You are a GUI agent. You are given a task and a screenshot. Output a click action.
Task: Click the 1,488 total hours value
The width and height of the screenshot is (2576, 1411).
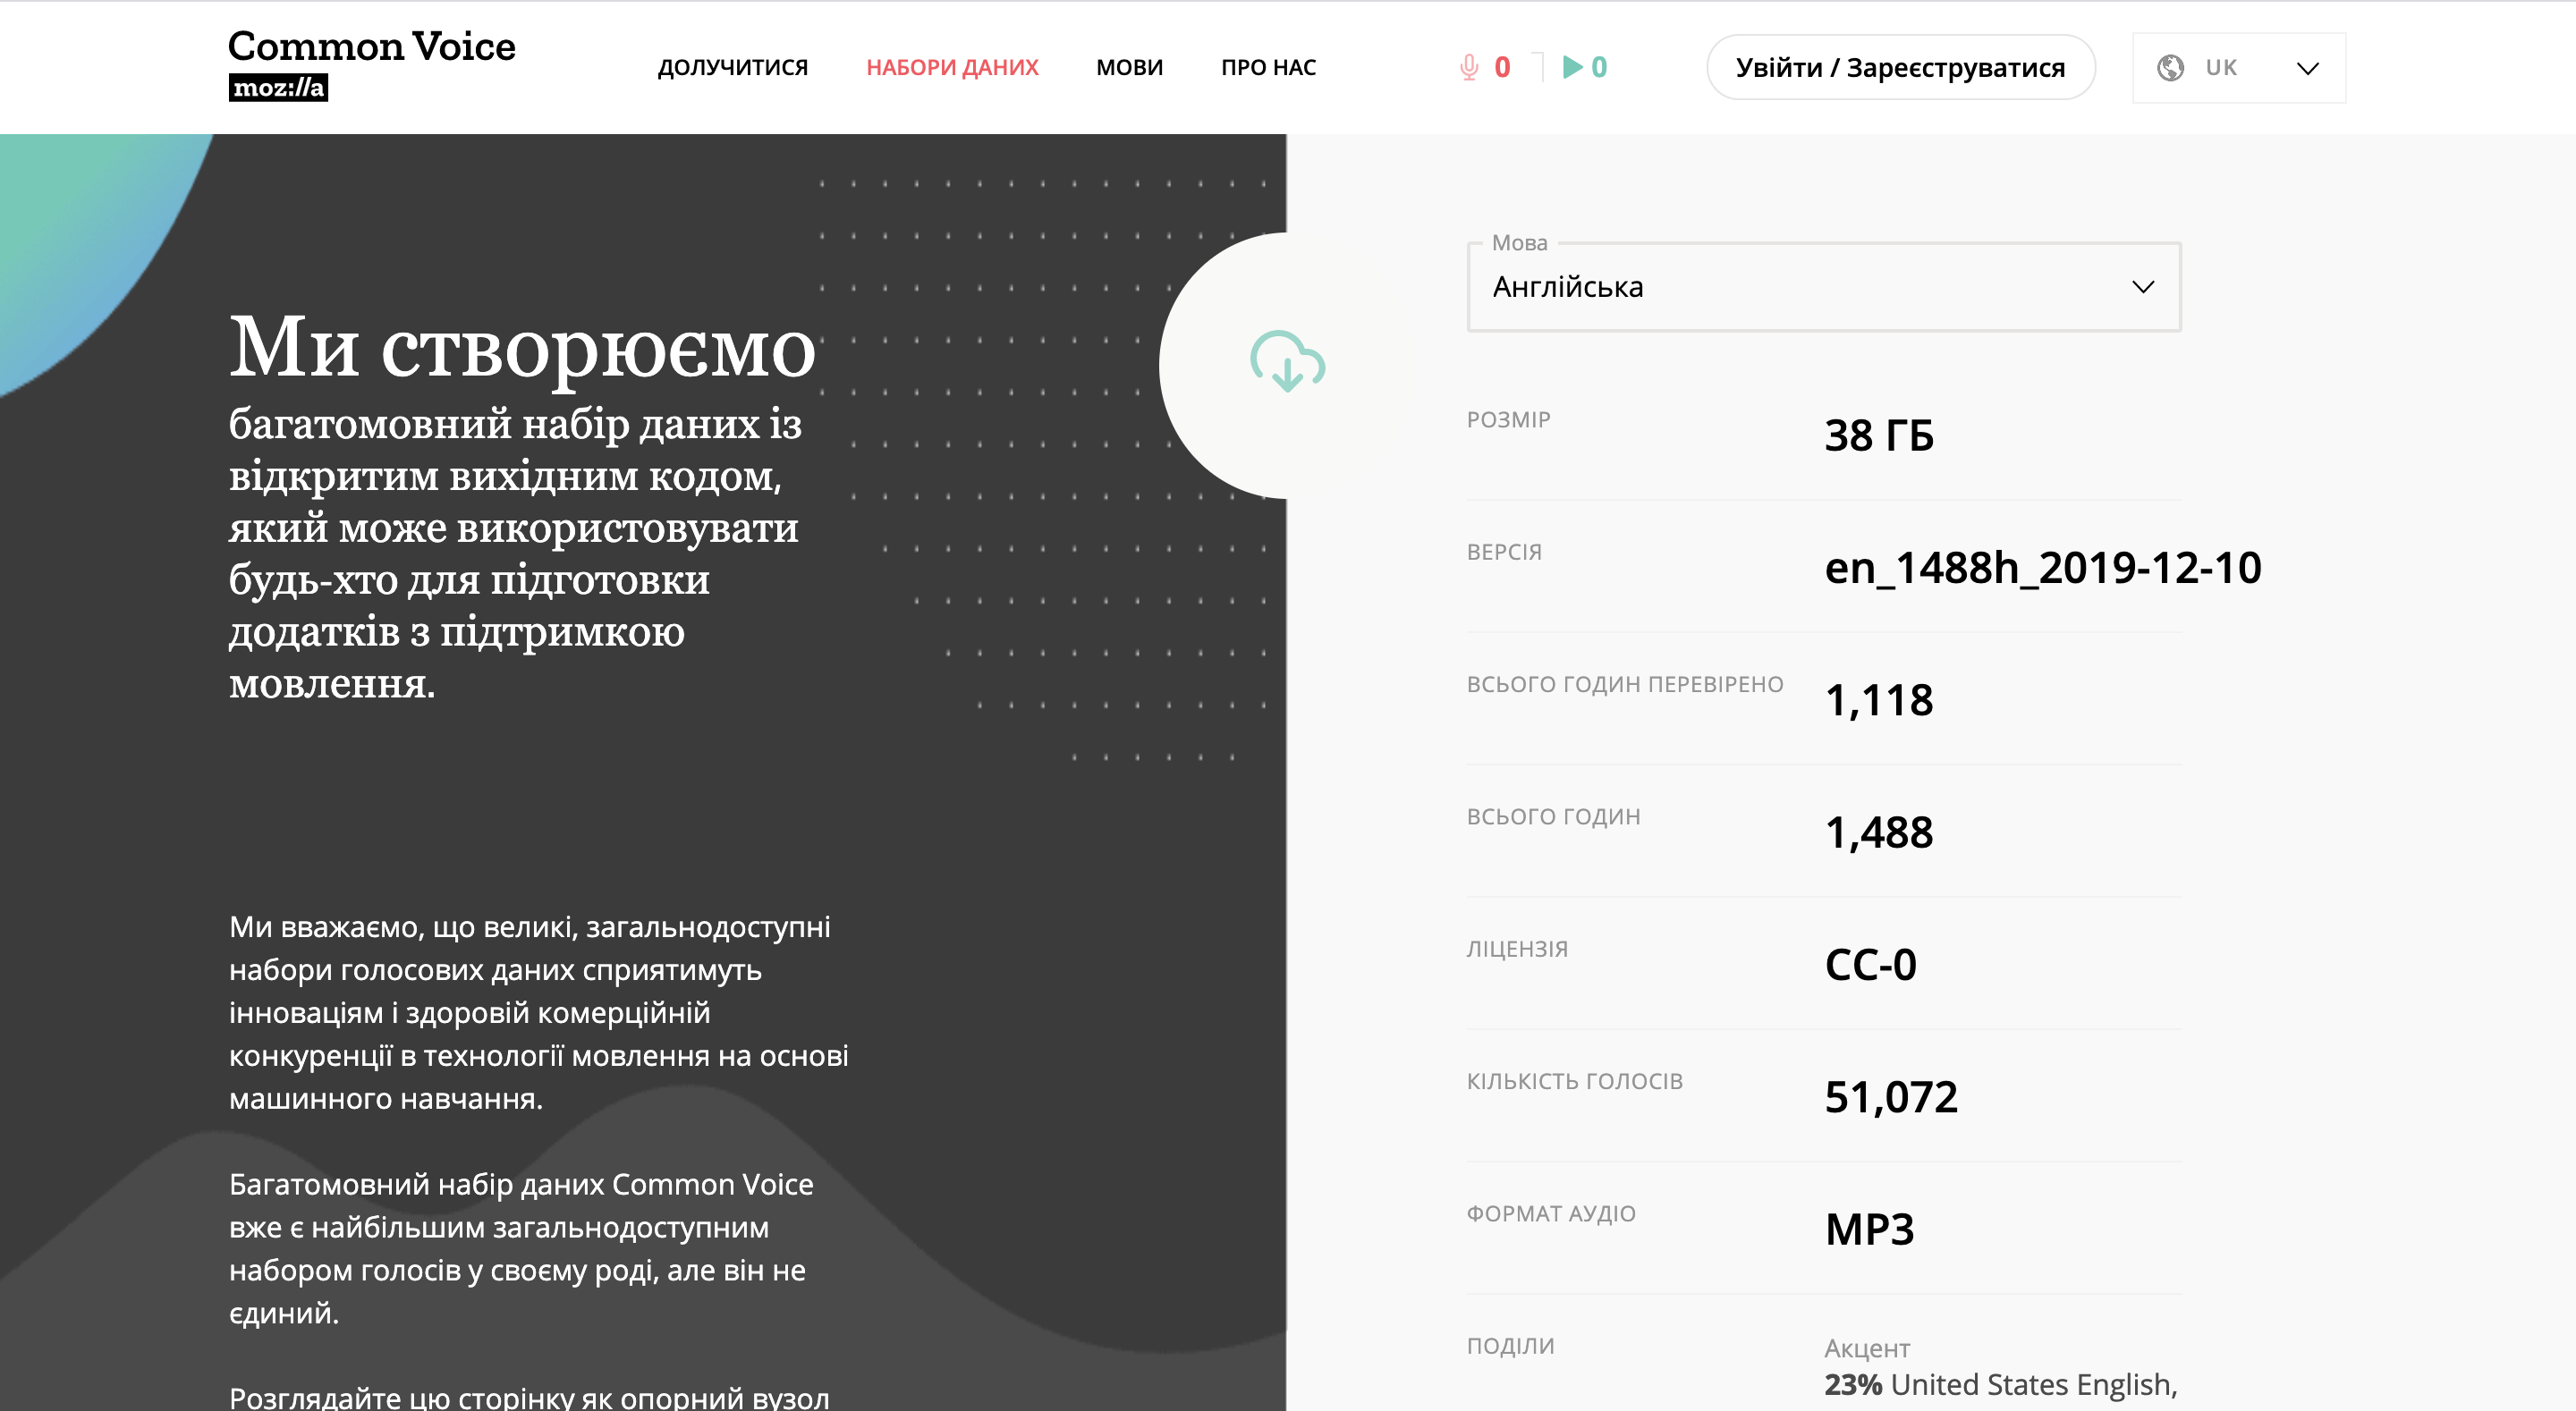[1879, 832]
